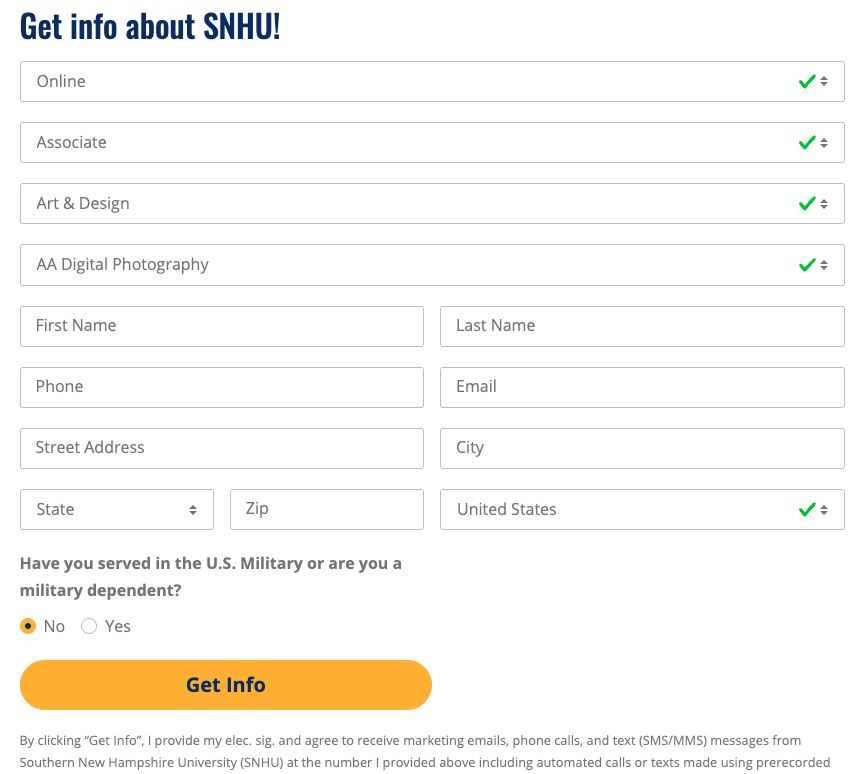
Task: Click the green checkmark beside Online dropdown
Action: (808, 81)
